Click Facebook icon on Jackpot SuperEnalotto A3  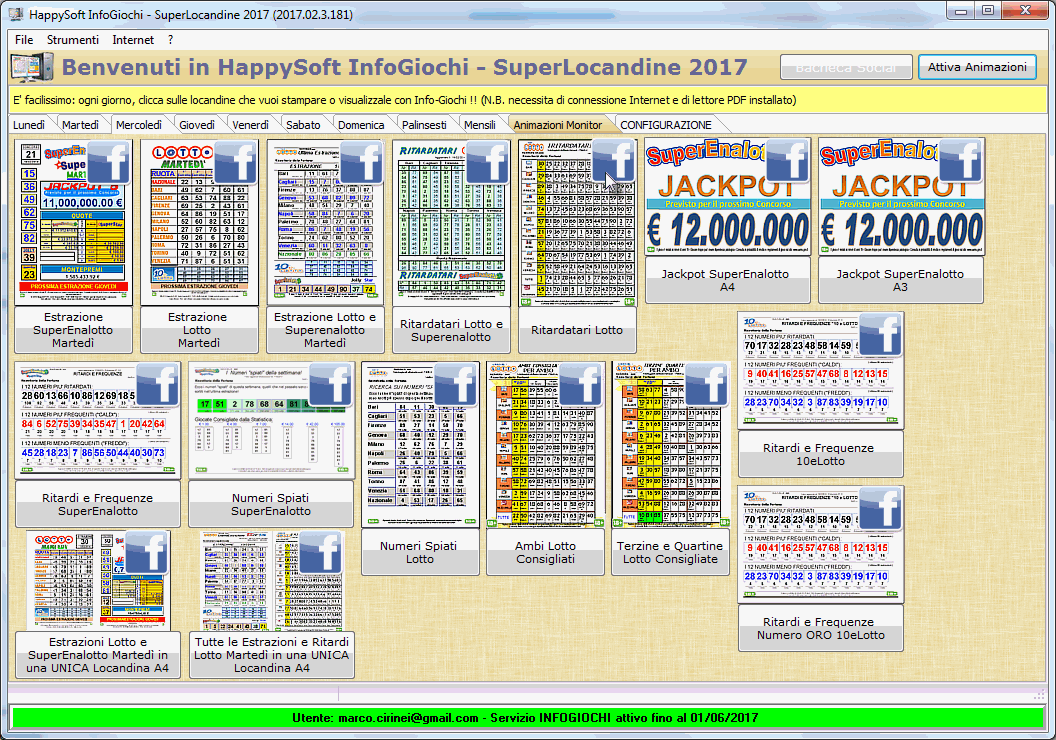tap(960, 161)
